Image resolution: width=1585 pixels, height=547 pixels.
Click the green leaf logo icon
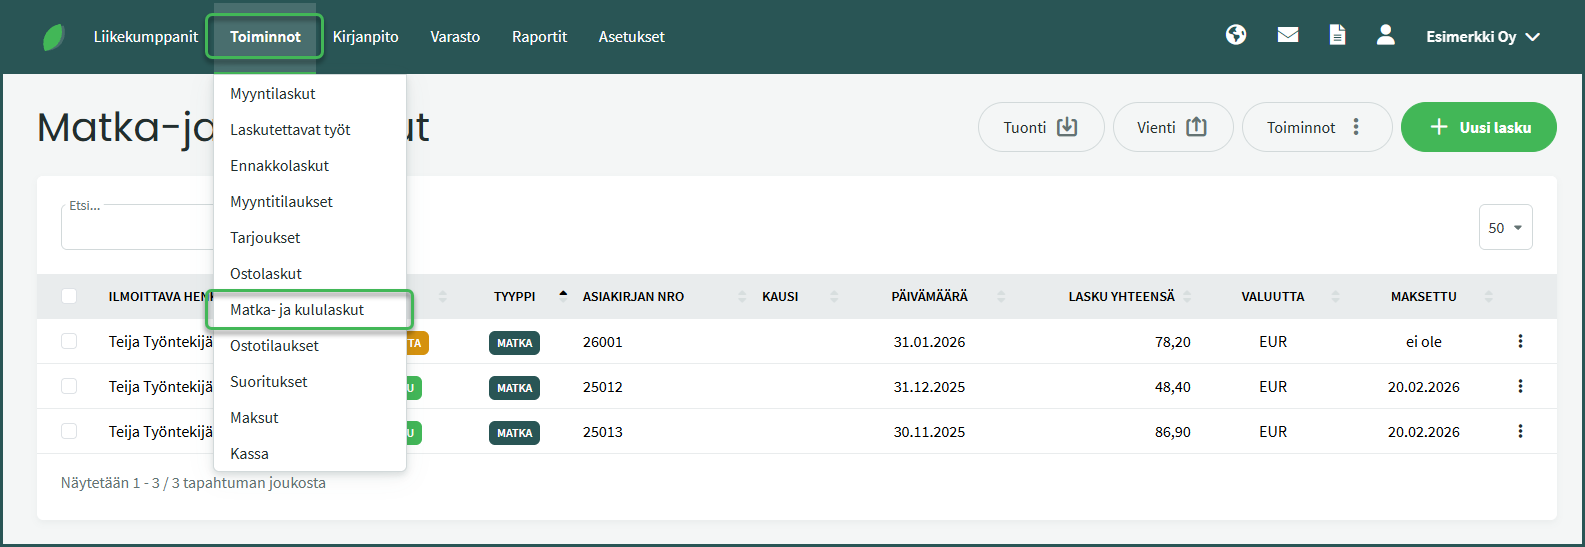[x=54, y=37]
